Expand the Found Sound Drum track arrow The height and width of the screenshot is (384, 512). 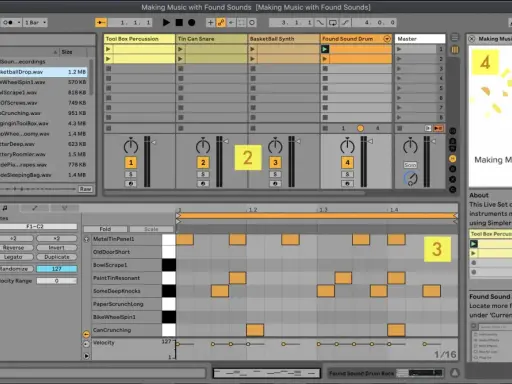point(387,39)
